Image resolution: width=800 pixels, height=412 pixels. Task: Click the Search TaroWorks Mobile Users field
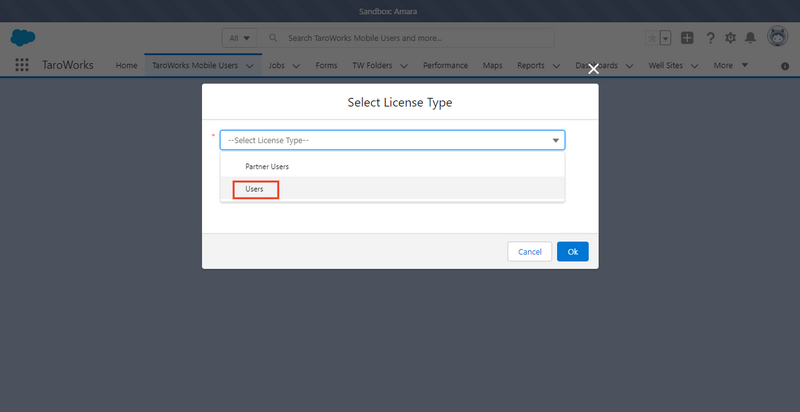pyautogui.click(x=415, y=38)
